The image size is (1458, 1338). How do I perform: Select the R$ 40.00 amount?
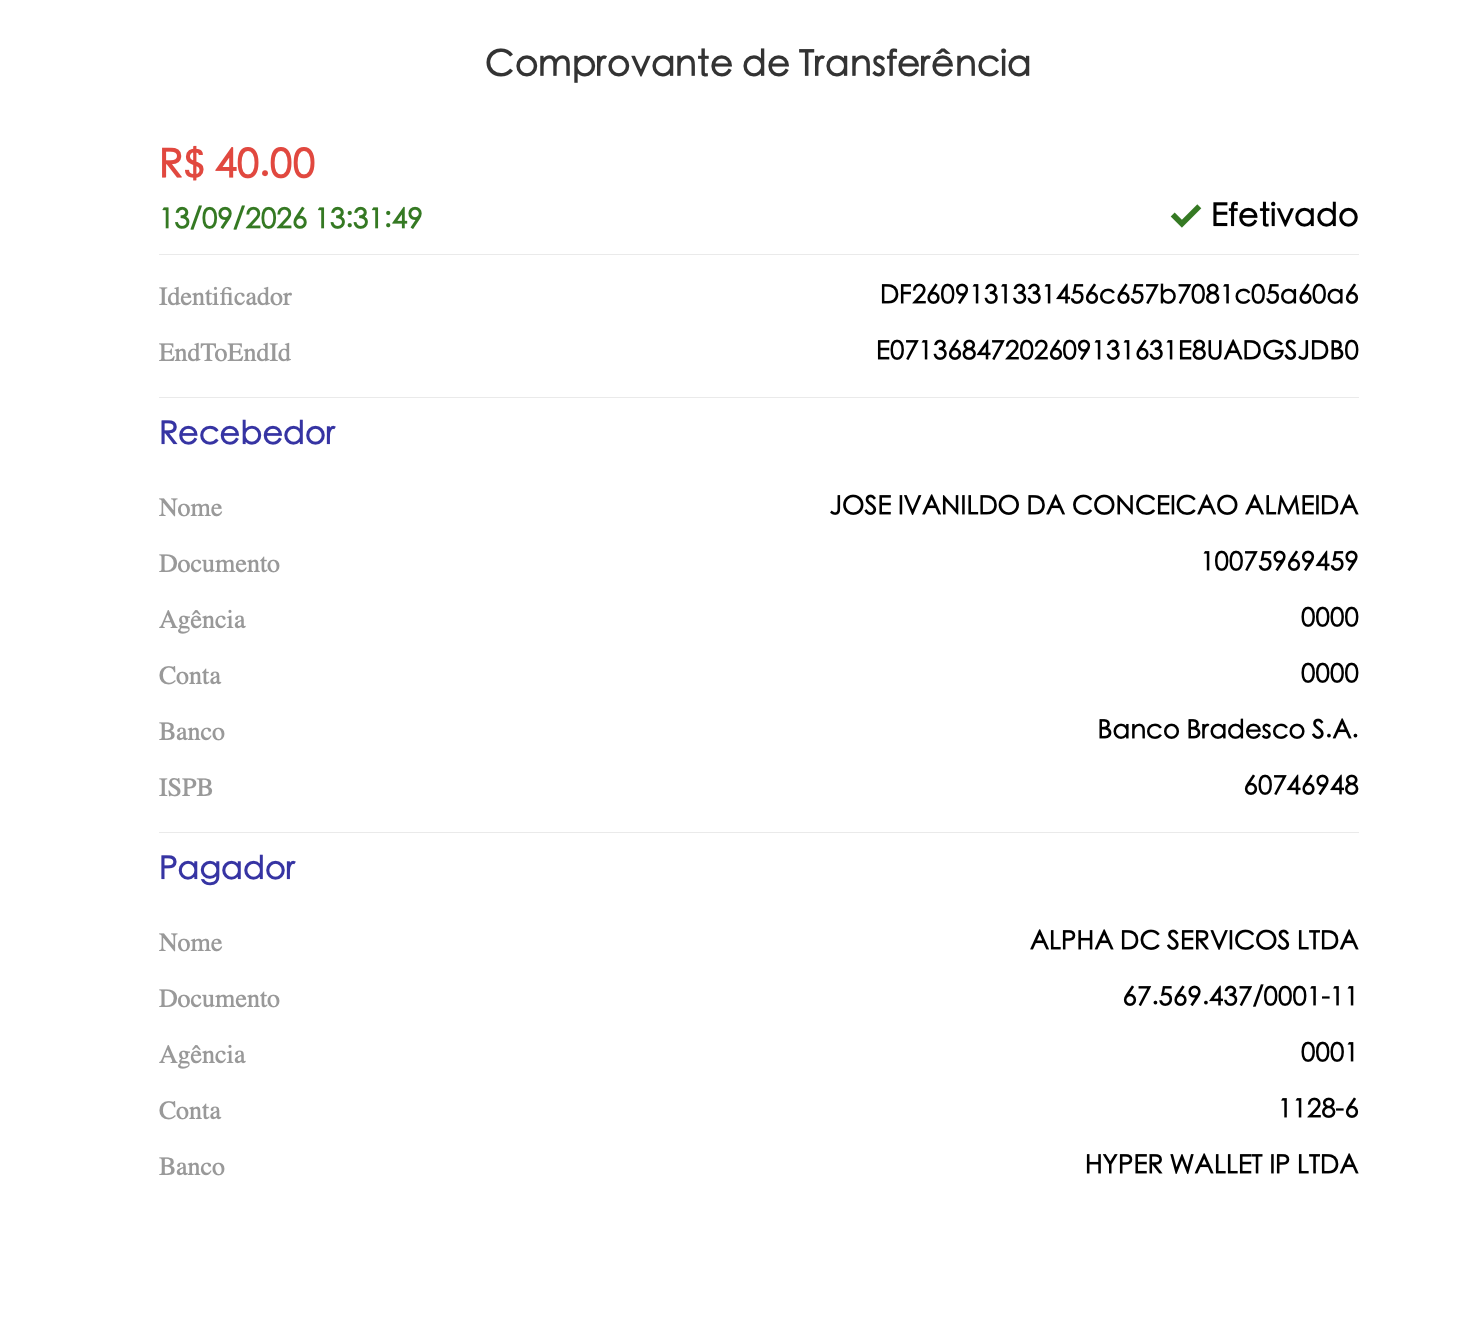pyautogui.click(x=237, y=163)
